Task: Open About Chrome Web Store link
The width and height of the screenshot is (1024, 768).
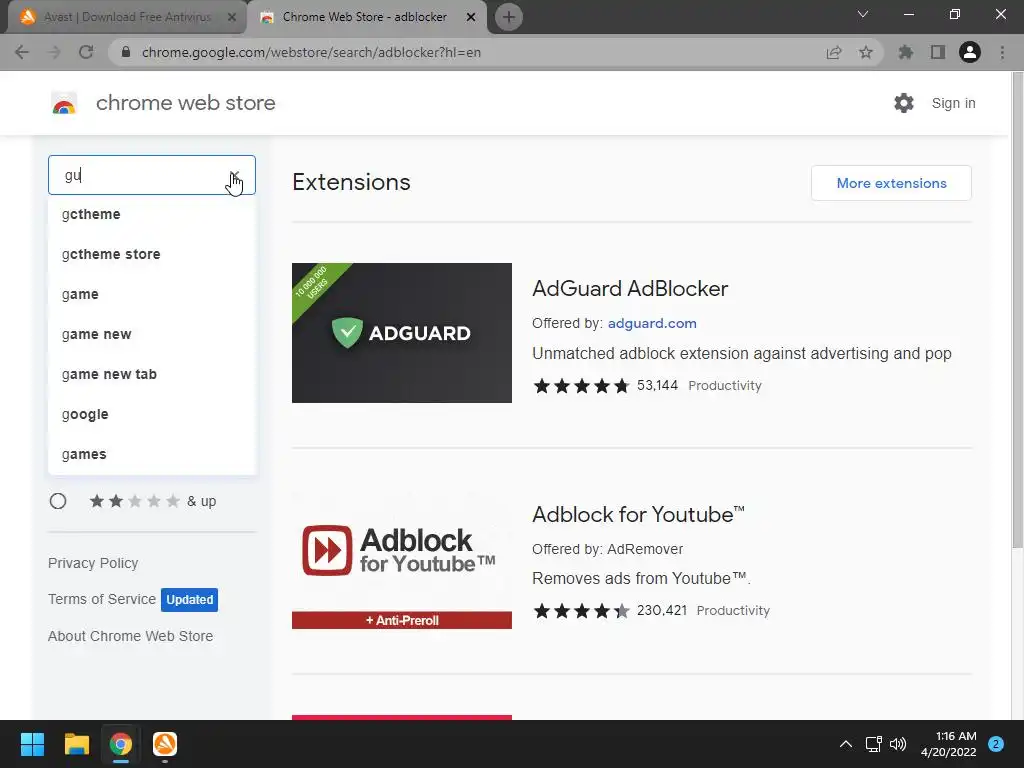Action: [130, 636]
